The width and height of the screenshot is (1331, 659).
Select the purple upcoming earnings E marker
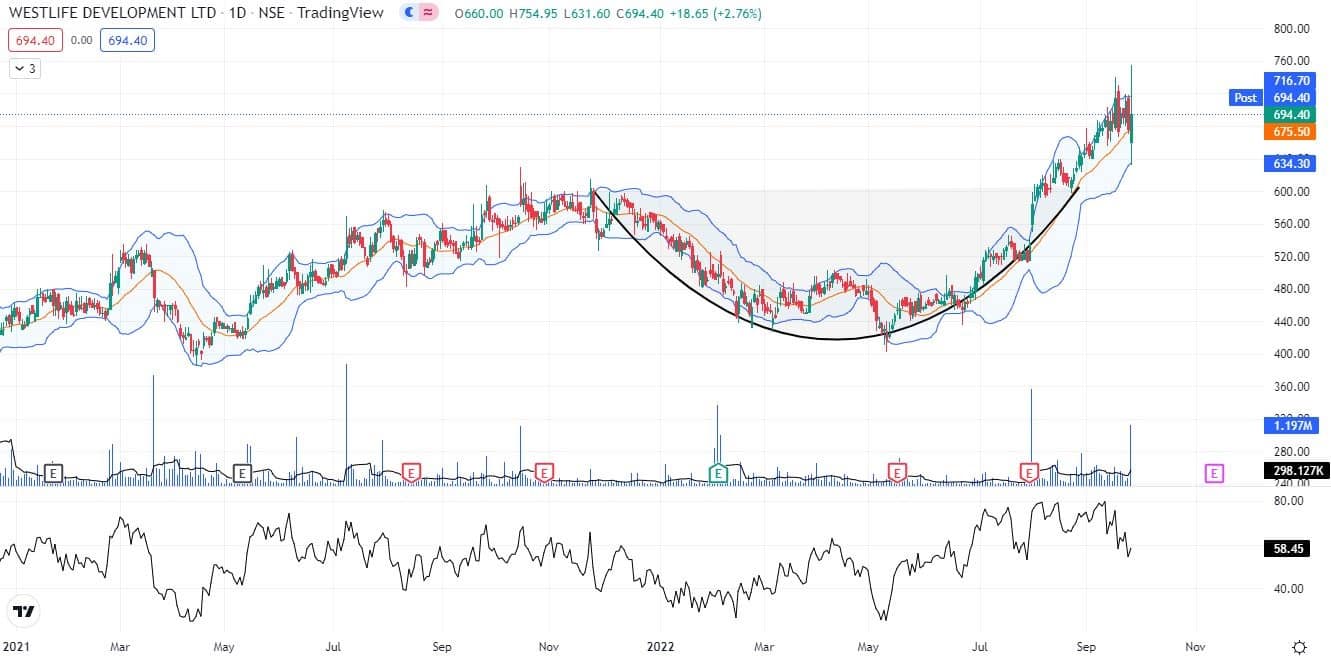point(1214,473)
